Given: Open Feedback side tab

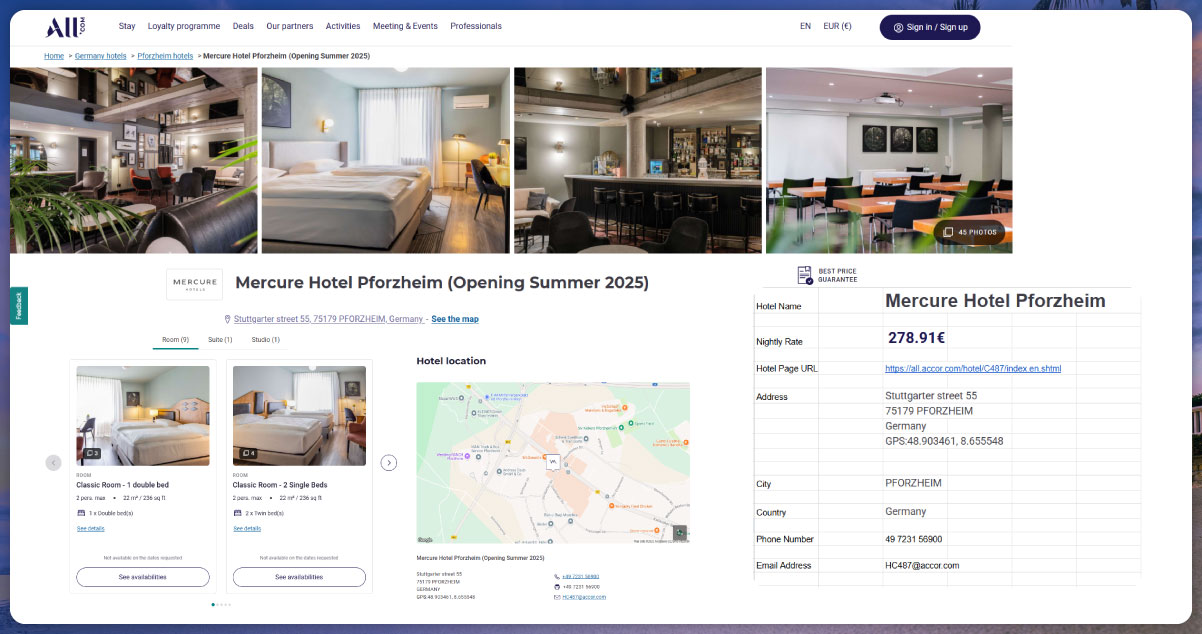Looking at the screenshot, I should 19,306.
